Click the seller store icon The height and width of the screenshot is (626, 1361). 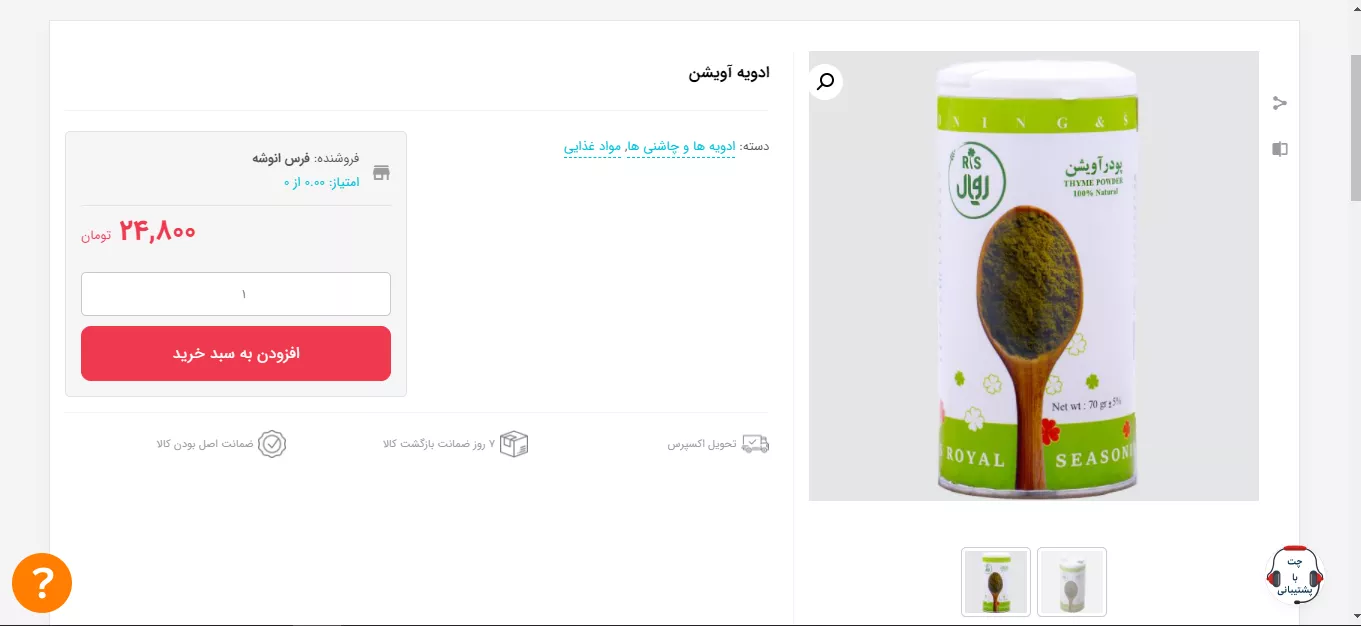[381, 172]
